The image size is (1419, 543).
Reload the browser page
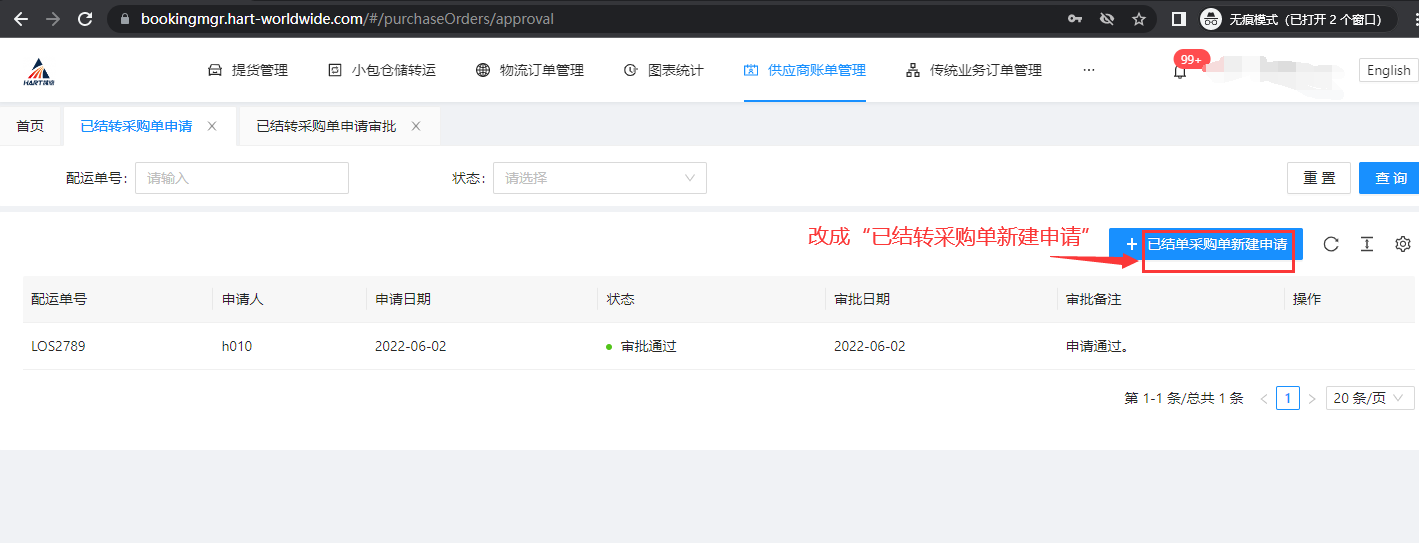[85, 19]
